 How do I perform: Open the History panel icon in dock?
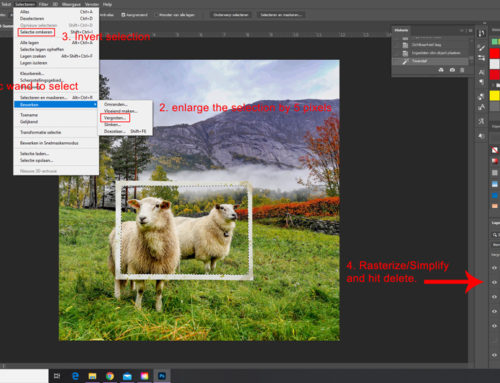481,33
